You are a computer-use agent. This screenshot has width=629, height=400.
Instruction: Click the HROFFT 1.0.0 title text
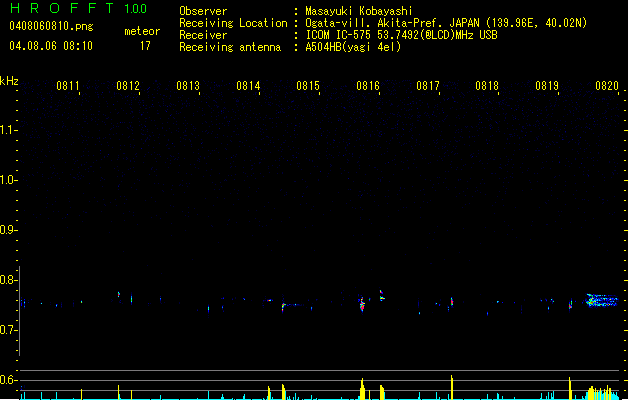79,8
